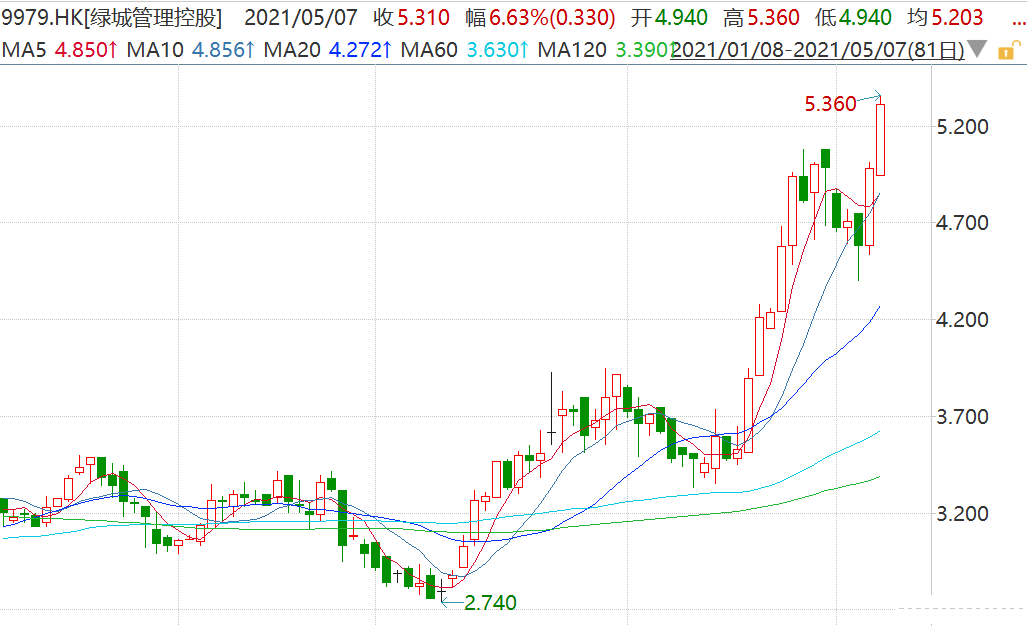Click the header high price 高 5.360
The width and height of the screenshot is (1027, 626).
tap(761, 18)
